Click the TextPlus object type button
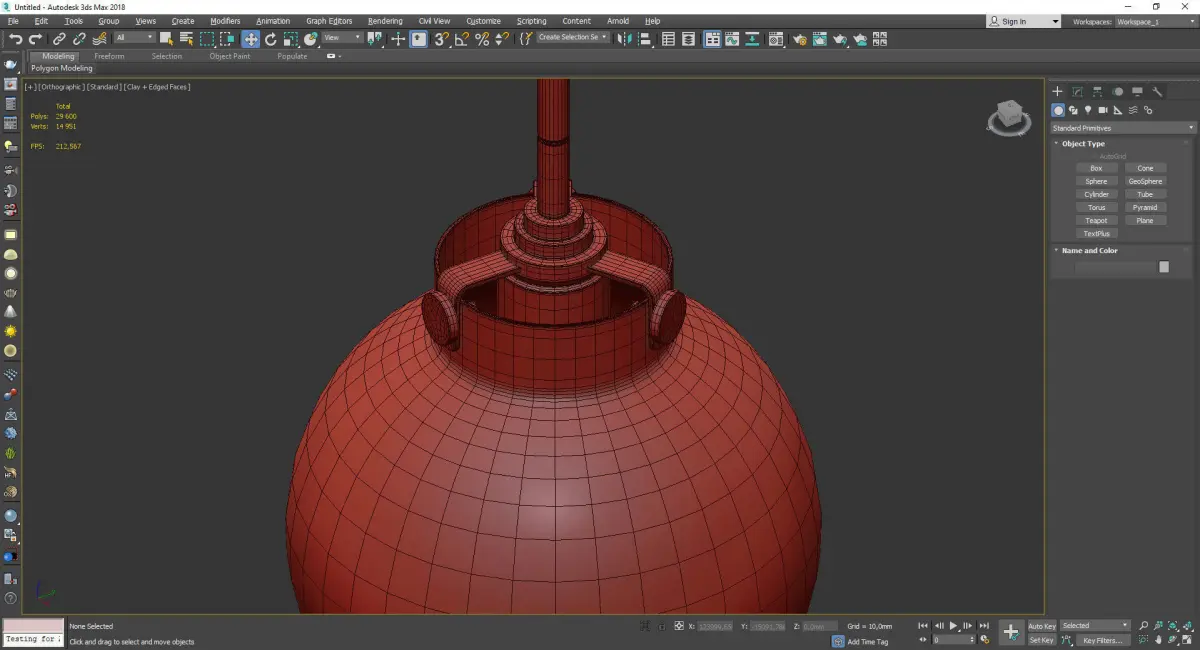1200x650 pixels. (1096, 233)
